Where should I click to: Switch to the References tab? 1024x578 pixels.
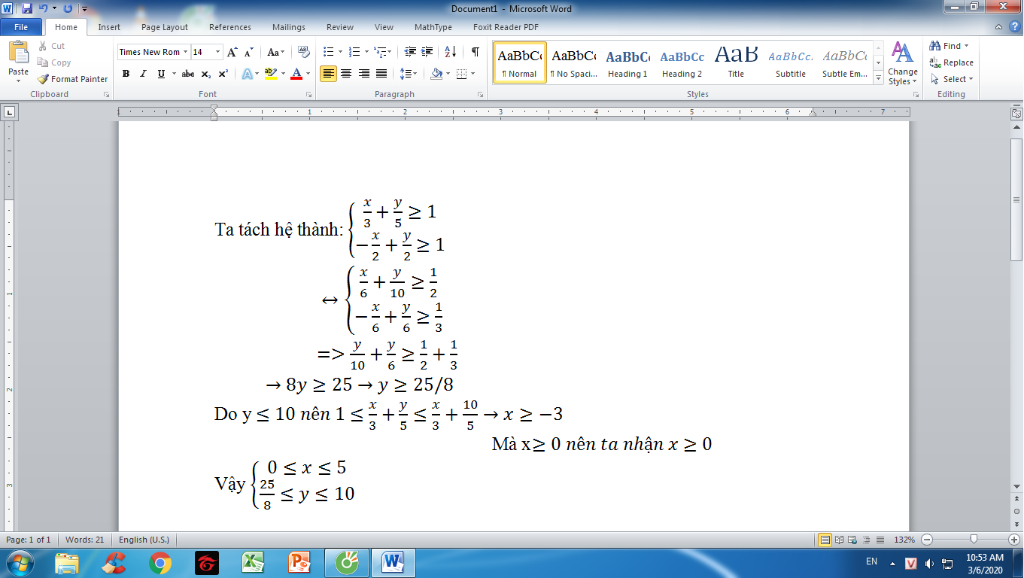point(230,27)
